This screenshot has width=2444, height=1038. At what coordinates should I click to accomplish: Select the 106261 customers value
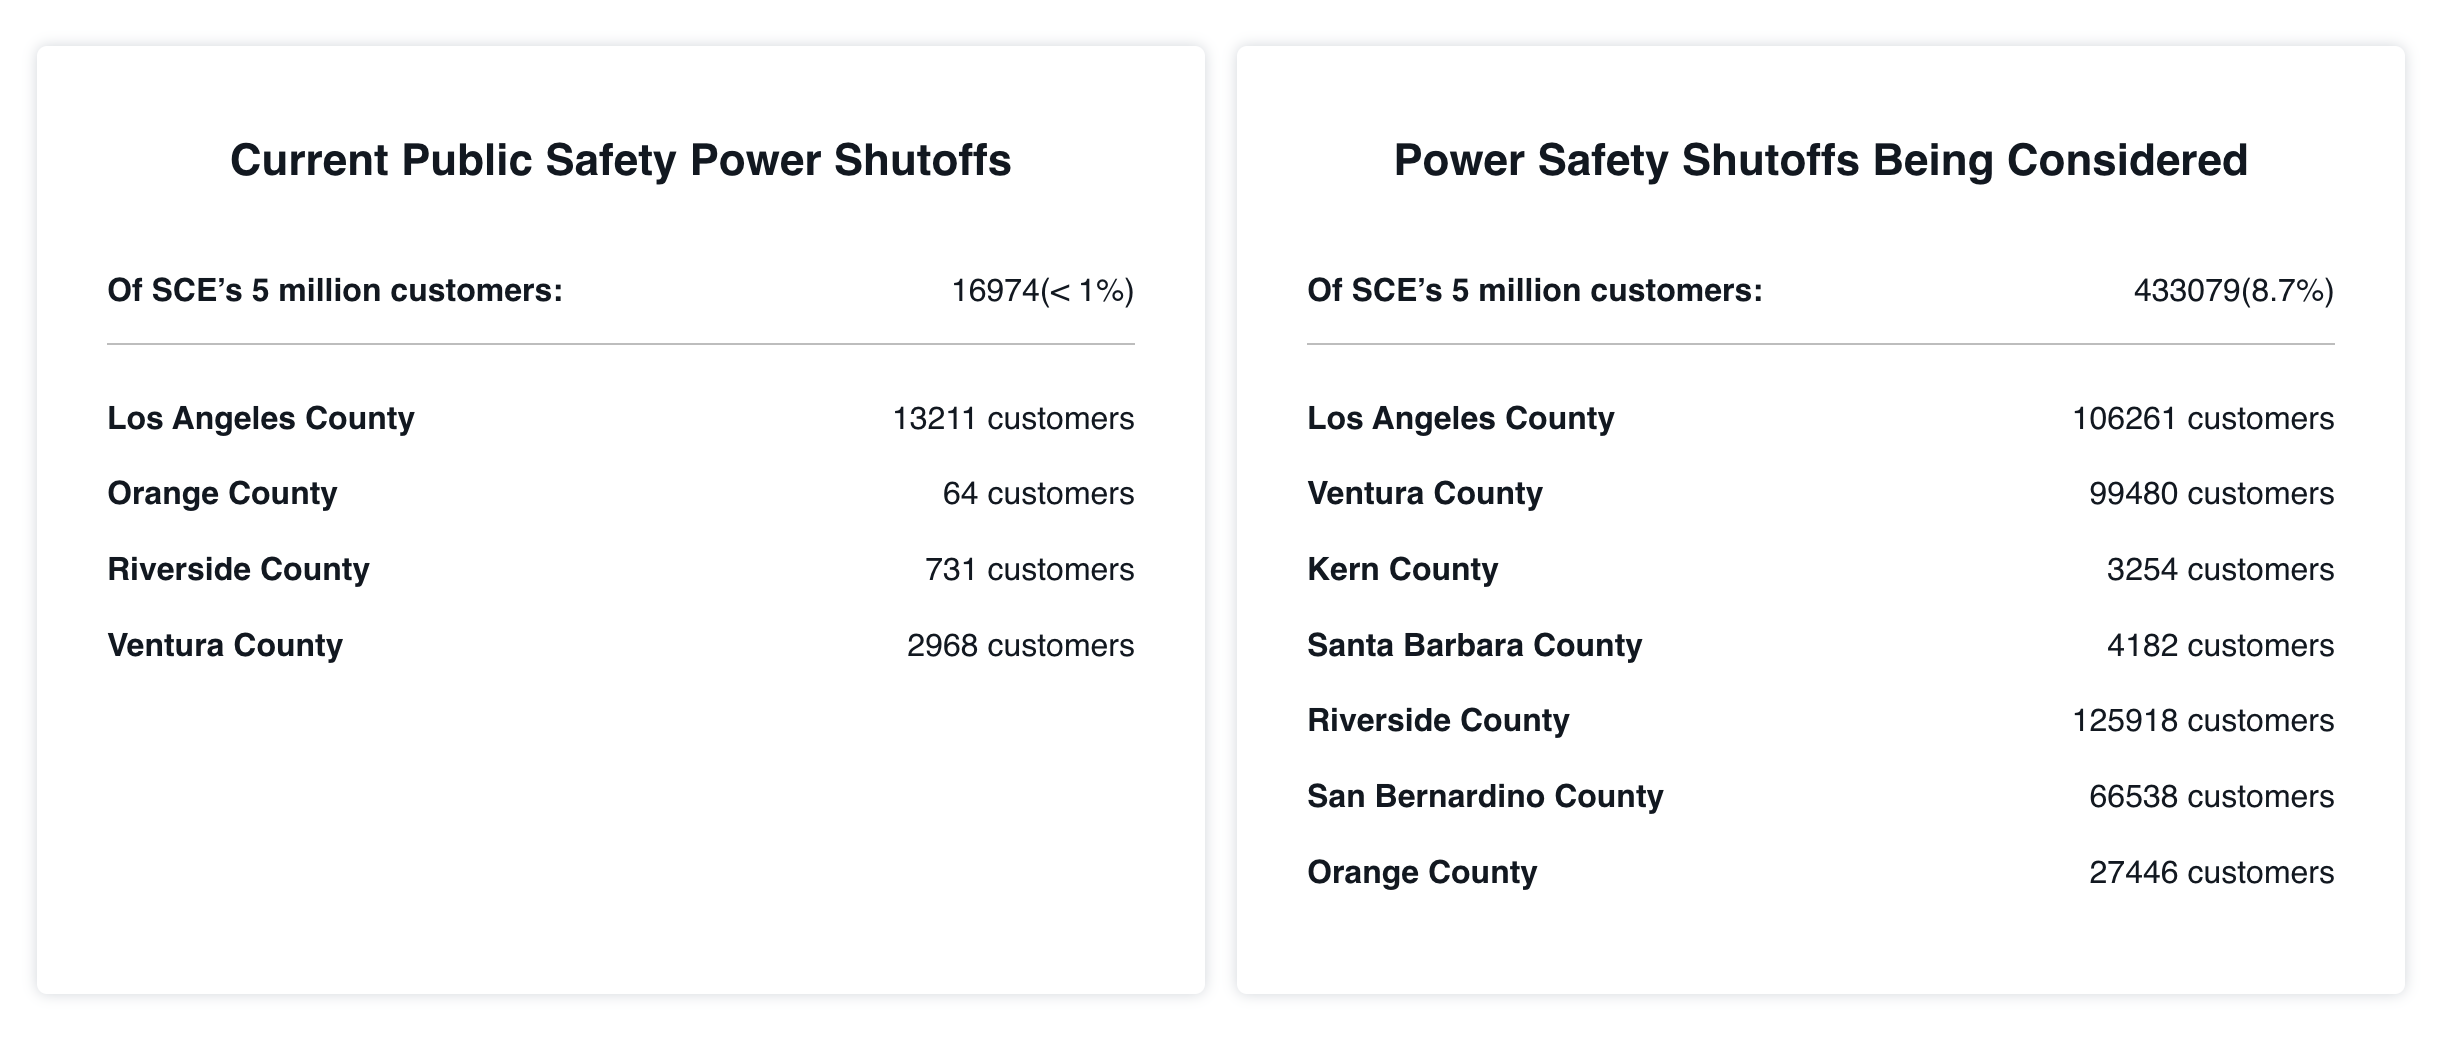pyautogui.click(x=2203, y=418)
